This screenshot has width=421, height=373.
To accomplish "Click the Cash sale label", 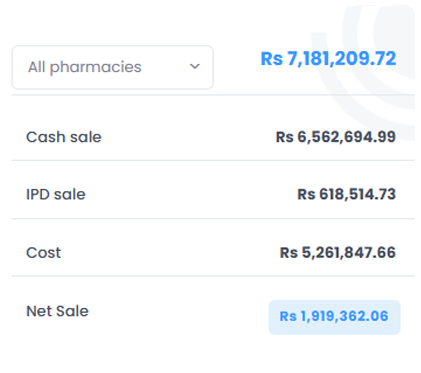I will point(64,137).
